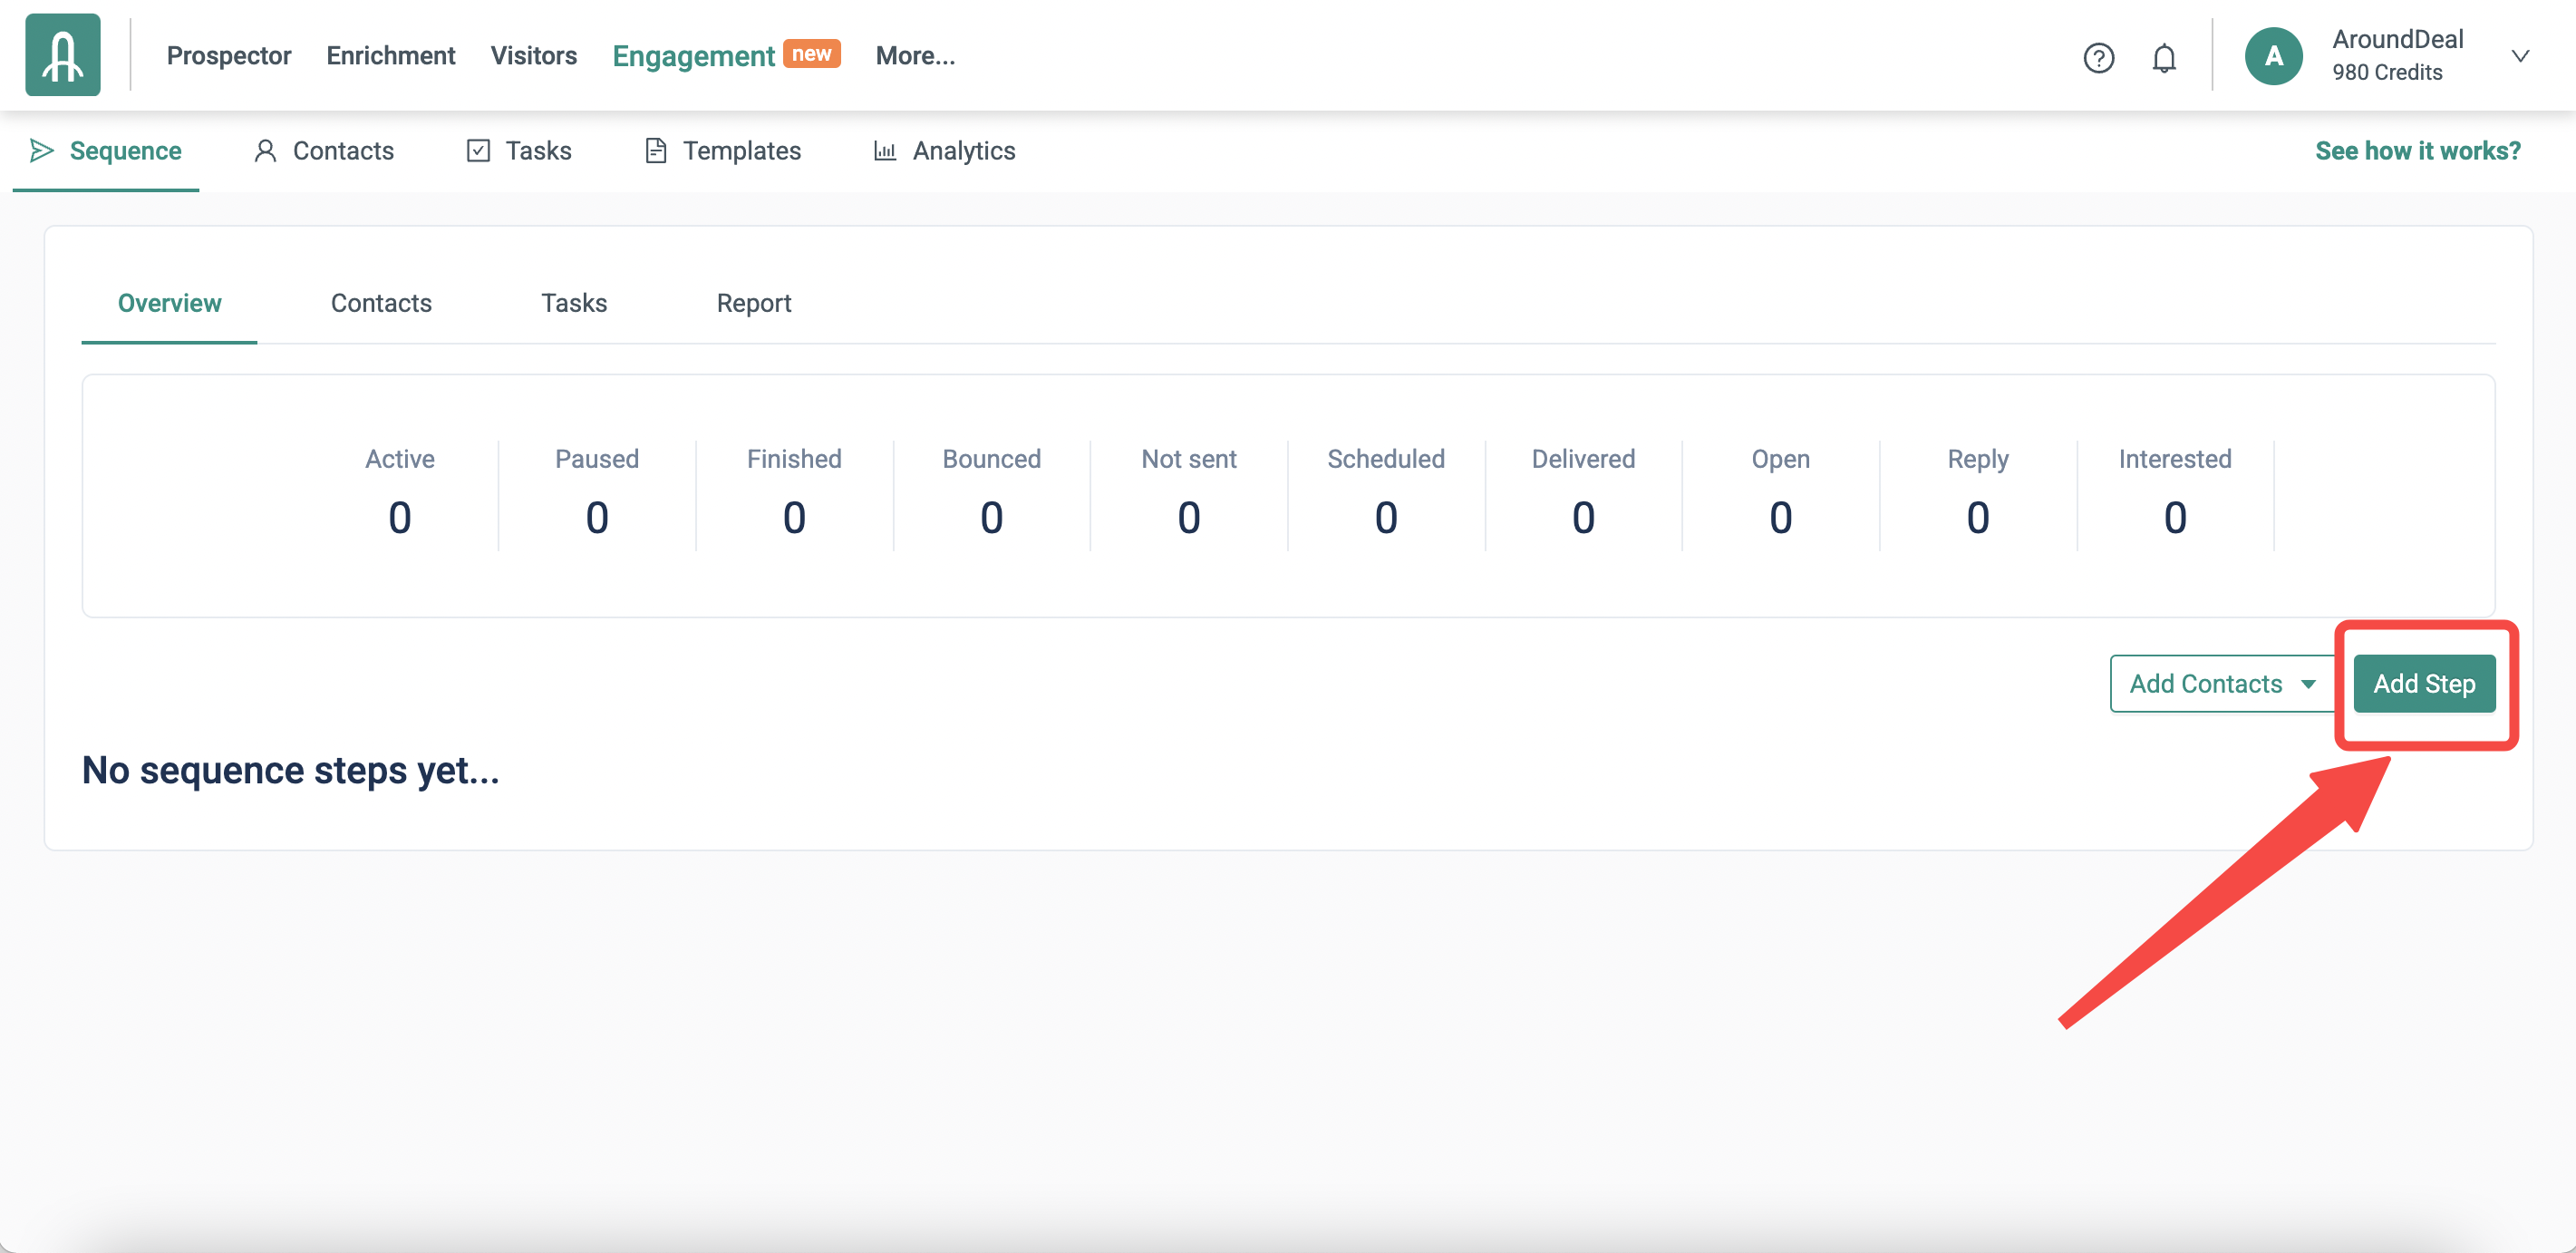
Task: Open the See how it works link
Action: click(x=2417, y=151)
